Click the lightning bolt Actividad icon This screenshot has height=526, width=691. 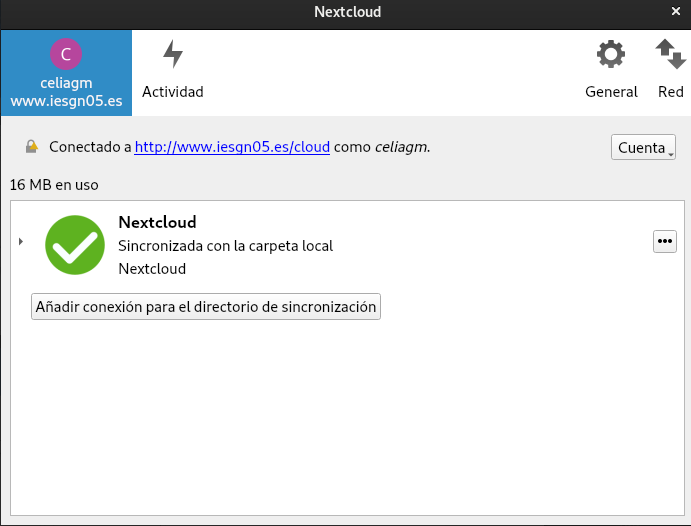(173, 54)
